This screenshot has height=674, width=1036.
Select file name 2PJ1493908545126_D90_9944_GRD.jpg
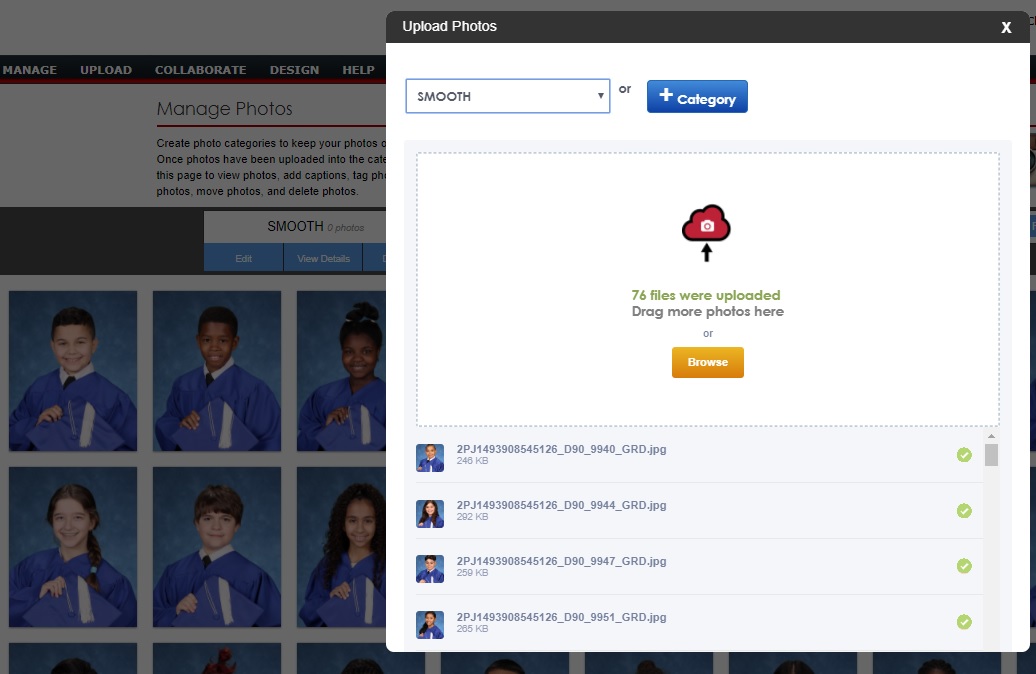click(561, 506)
